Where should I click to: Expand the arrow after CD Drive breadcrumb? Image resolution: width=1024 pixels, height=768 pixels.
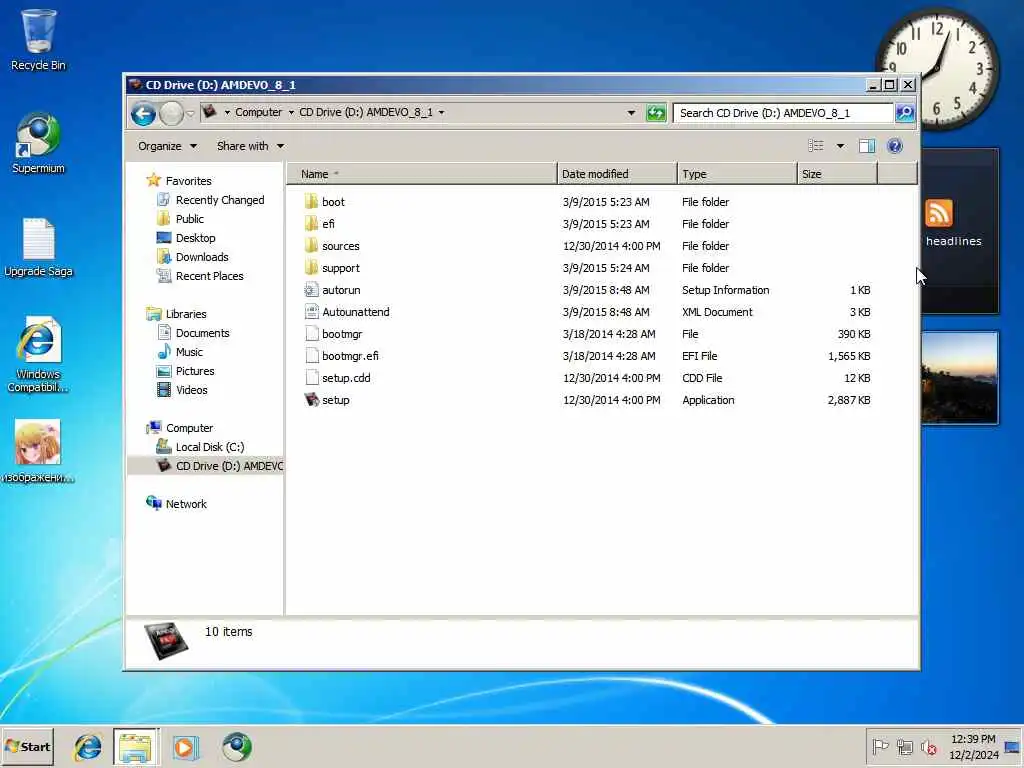click(441, 112)
